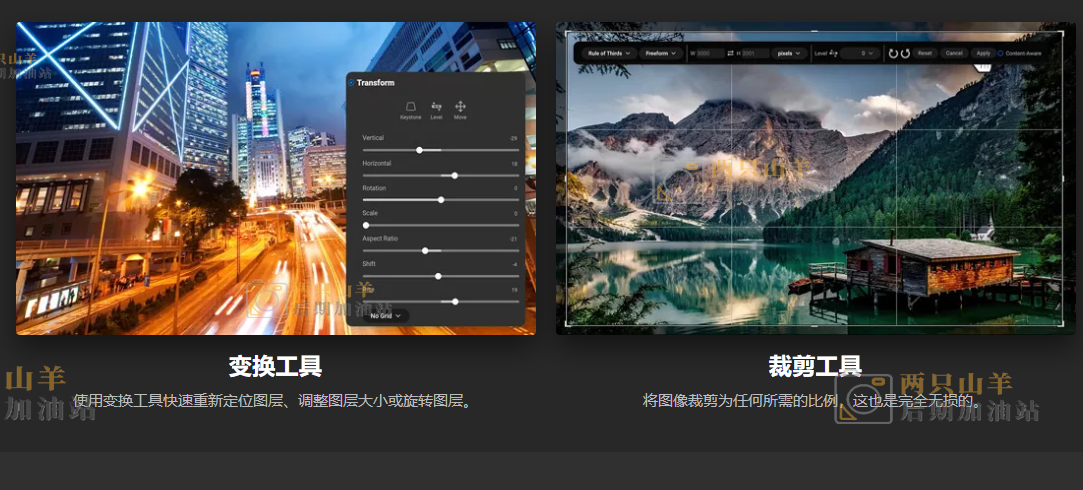Rotate the crop counterclockwise
The image size is (1083, 490).
(x=893, y=53)
